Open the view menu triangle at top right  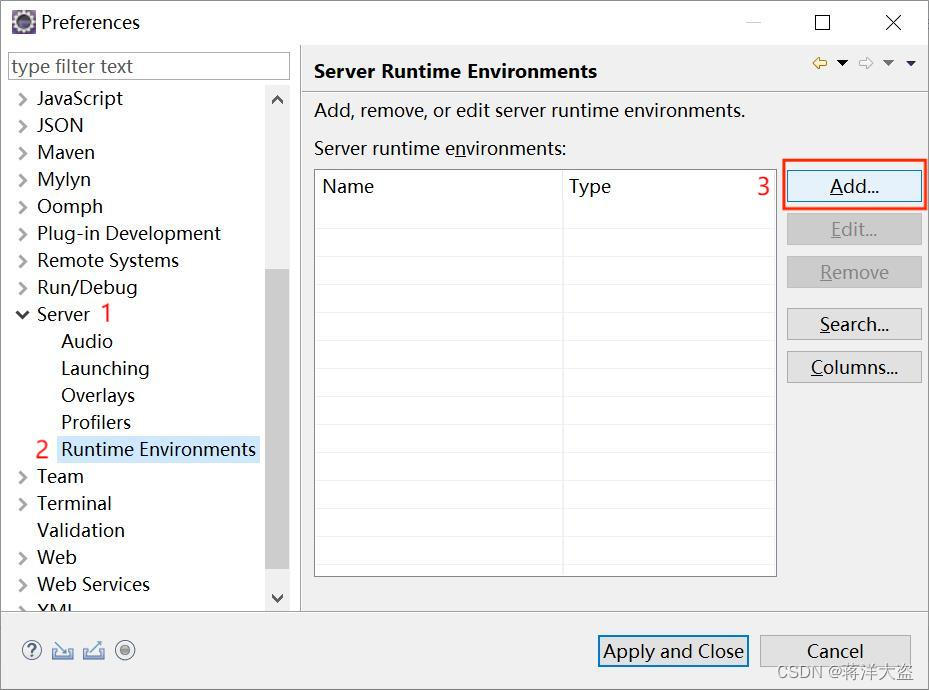point(911,64)
